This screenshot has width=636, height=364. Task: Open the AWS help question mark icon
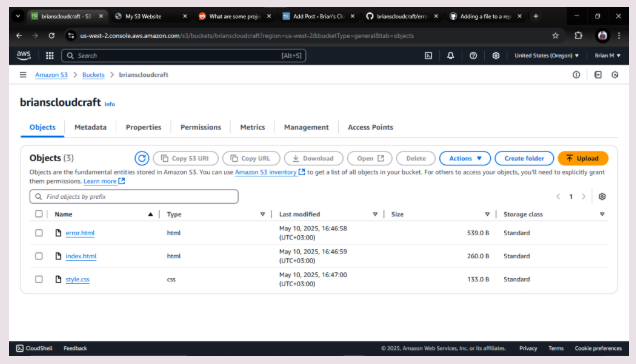coord(473,56)
